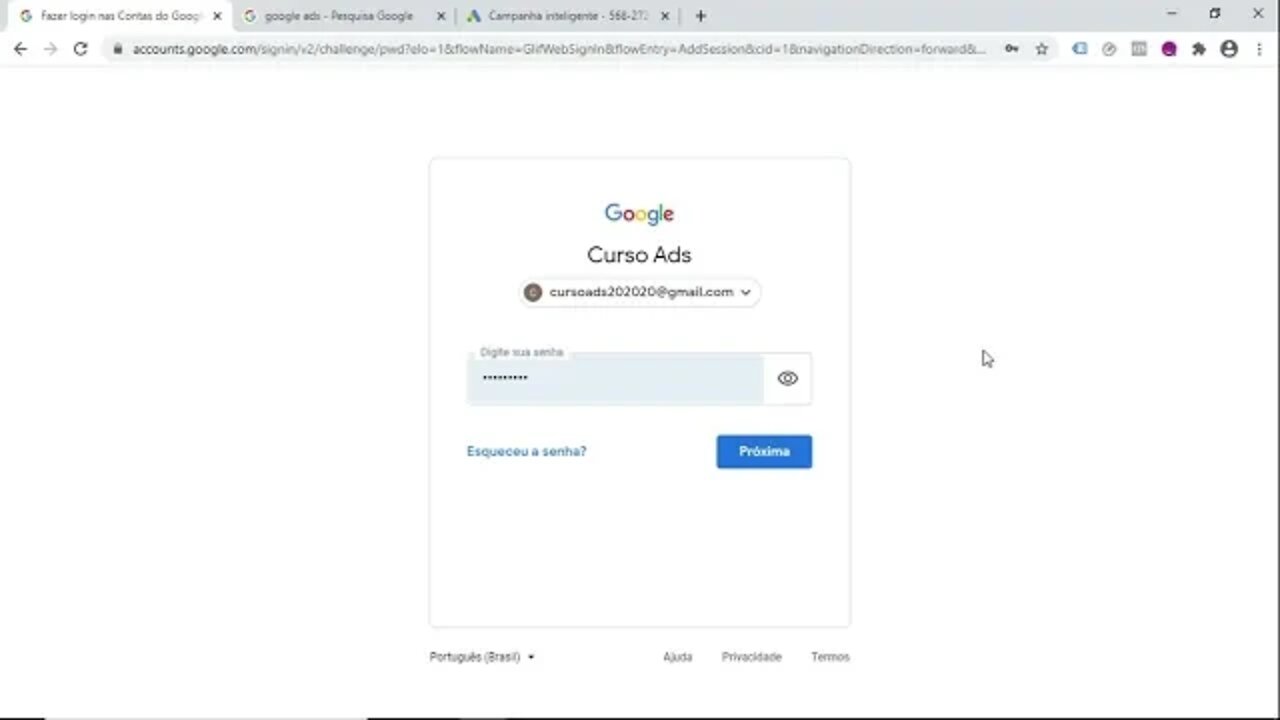Expand the cursoads202020@gmail.com account switcher

[x=639, y=292]
